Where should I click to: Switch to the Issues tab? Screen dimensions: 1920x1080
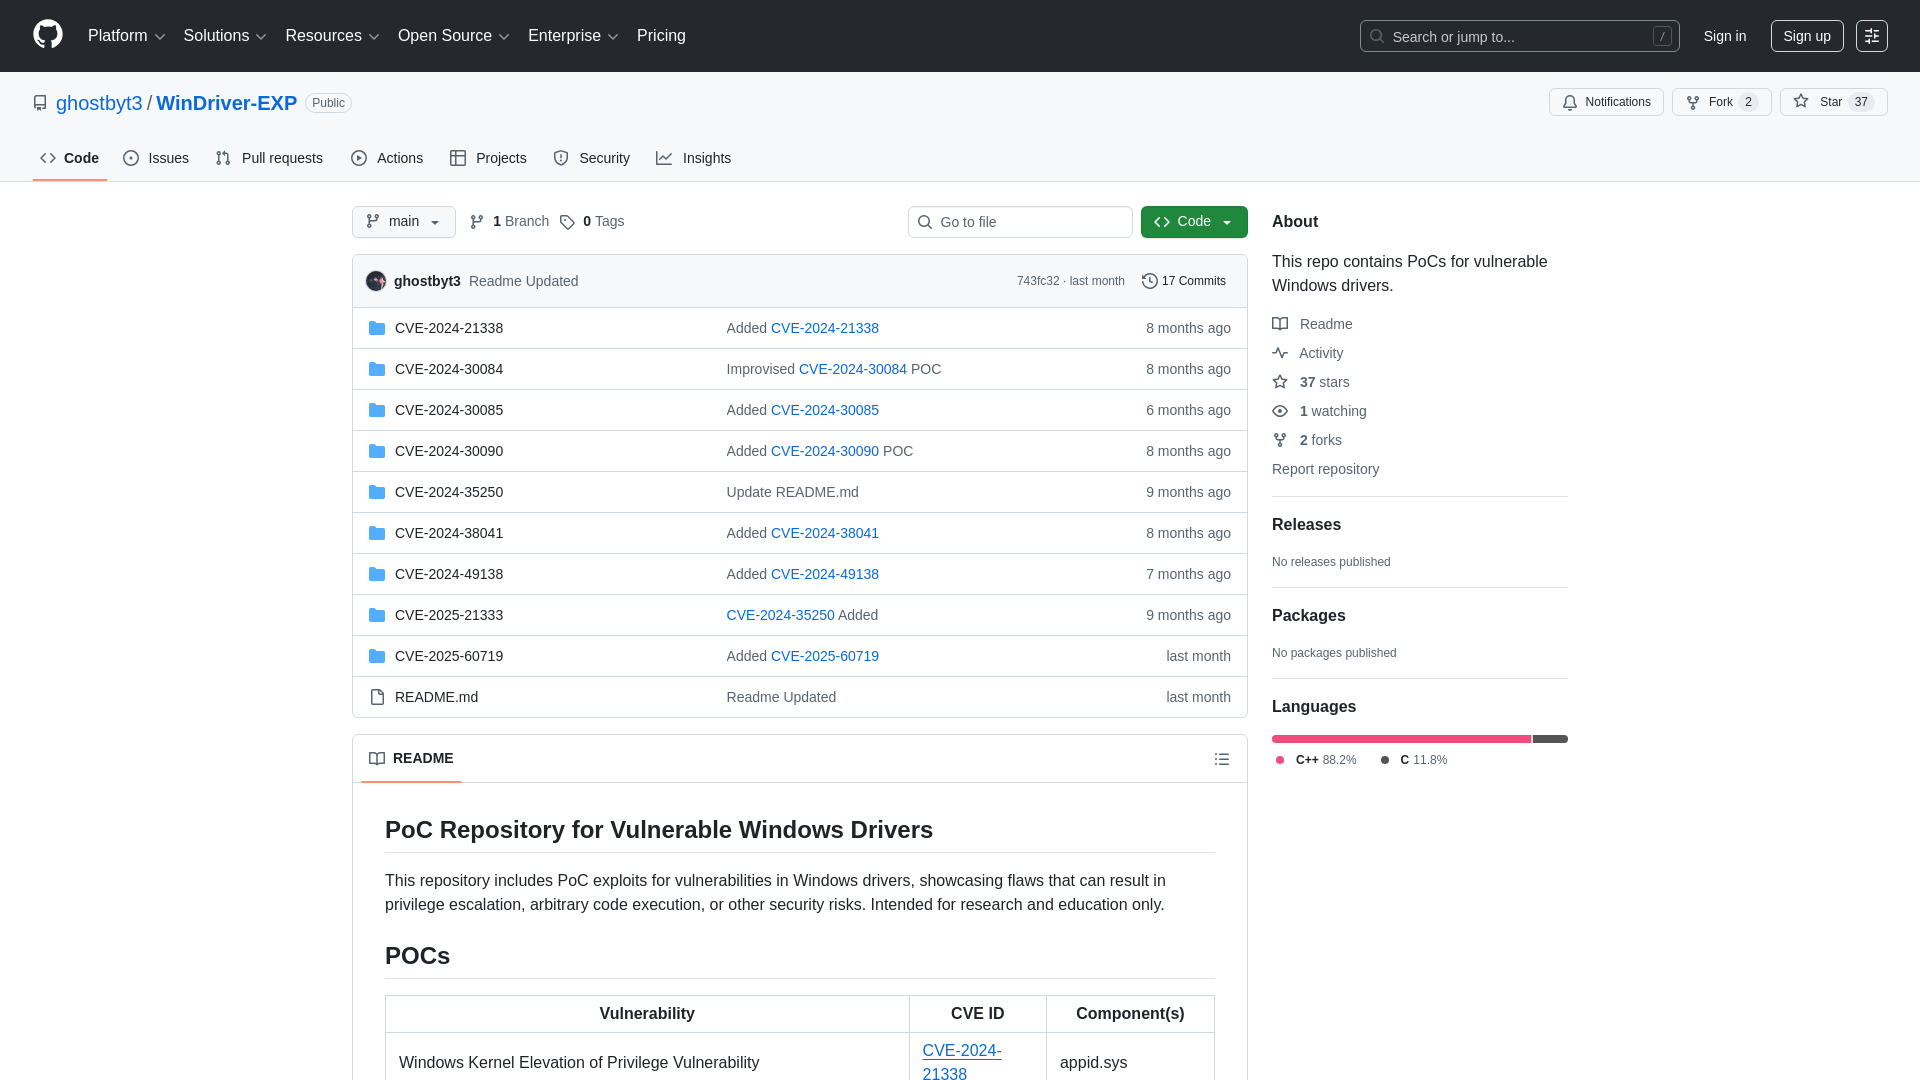coord(156,158)
